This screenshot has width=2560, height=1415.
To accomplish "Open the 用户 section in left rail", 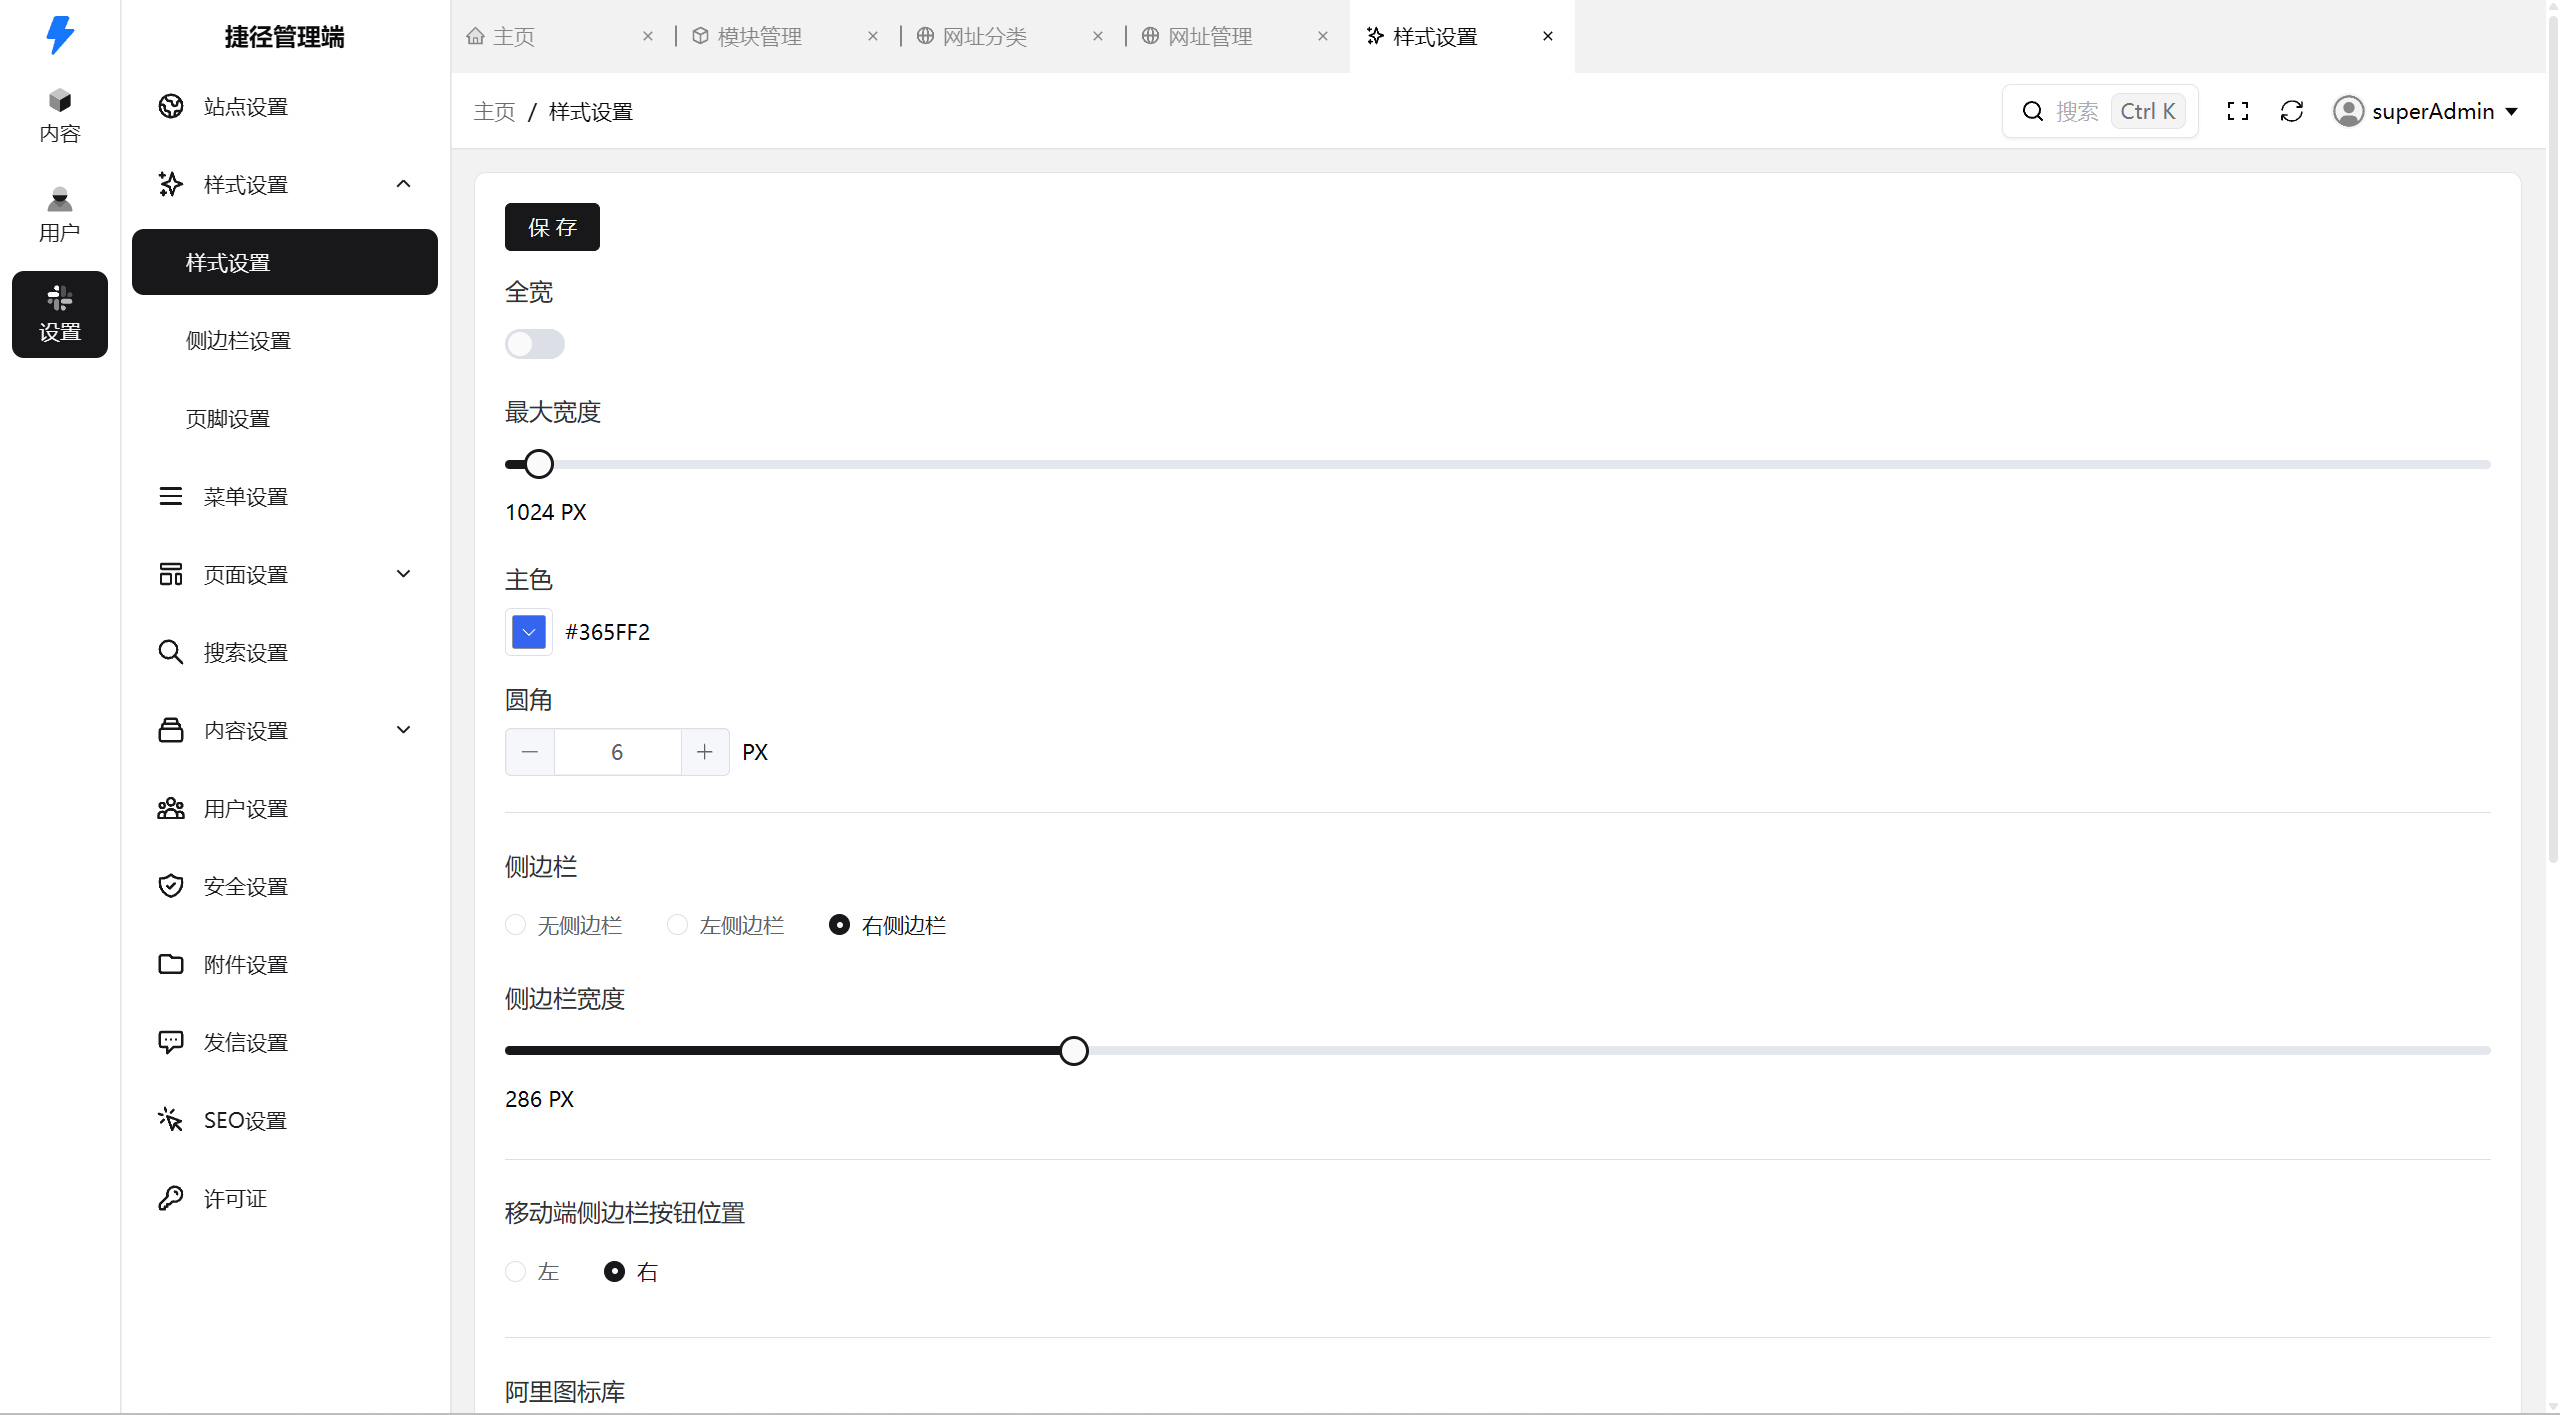I will click(x=60, y=214).
